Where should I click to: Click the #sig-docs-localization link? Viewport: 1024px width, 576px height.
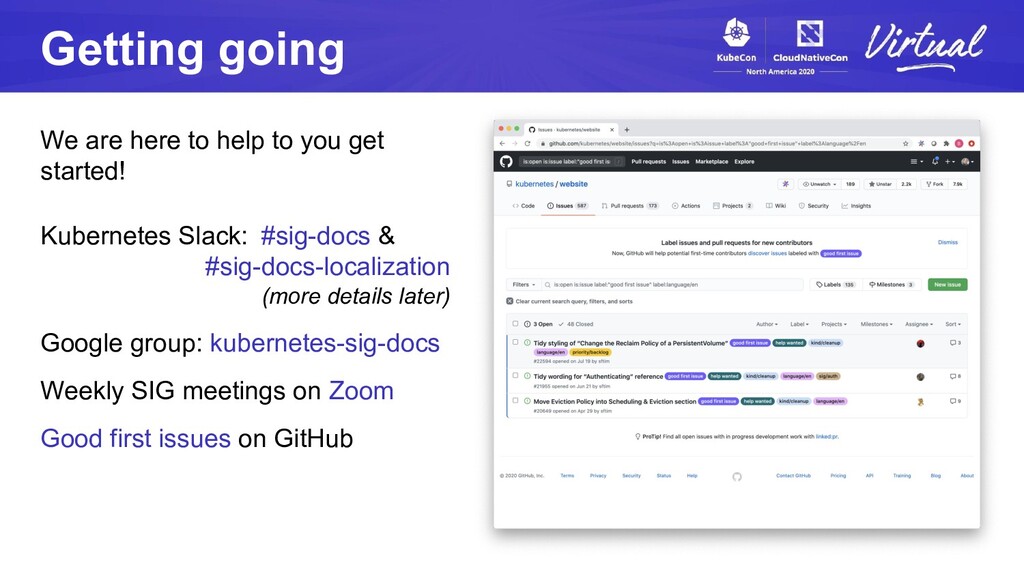(327, 266)
